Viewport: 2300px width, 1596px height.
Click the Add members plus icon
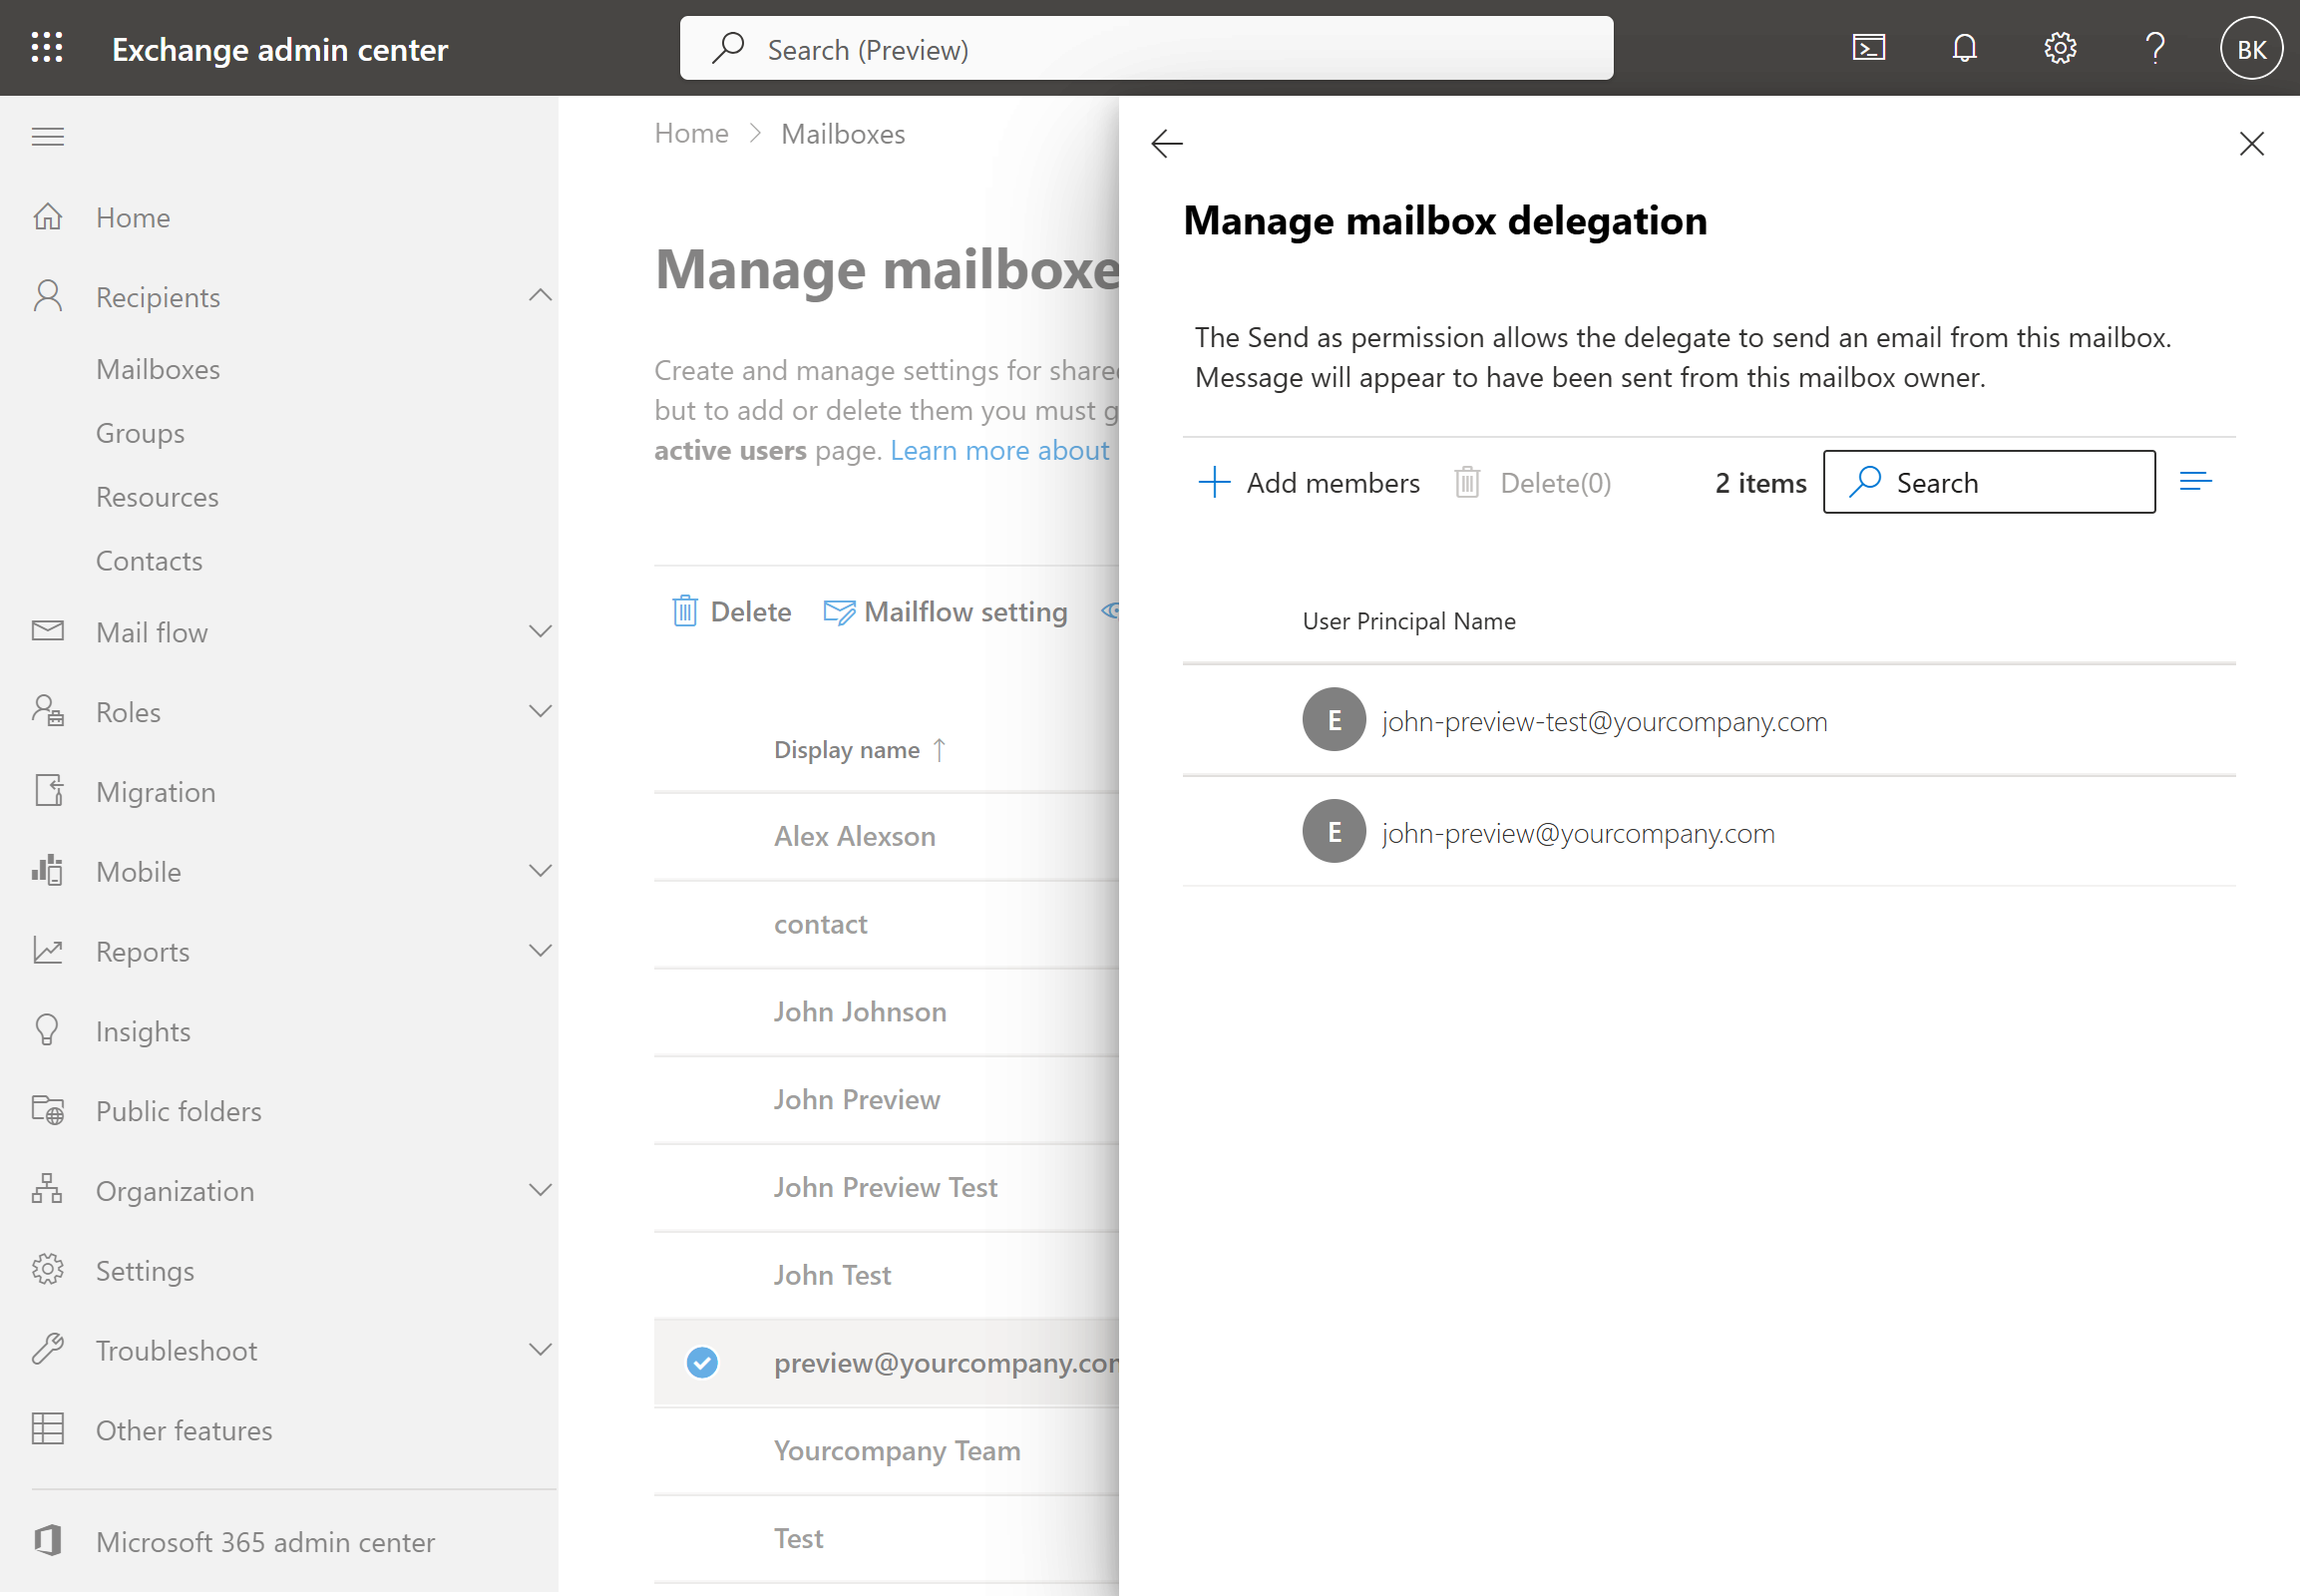1214,482
